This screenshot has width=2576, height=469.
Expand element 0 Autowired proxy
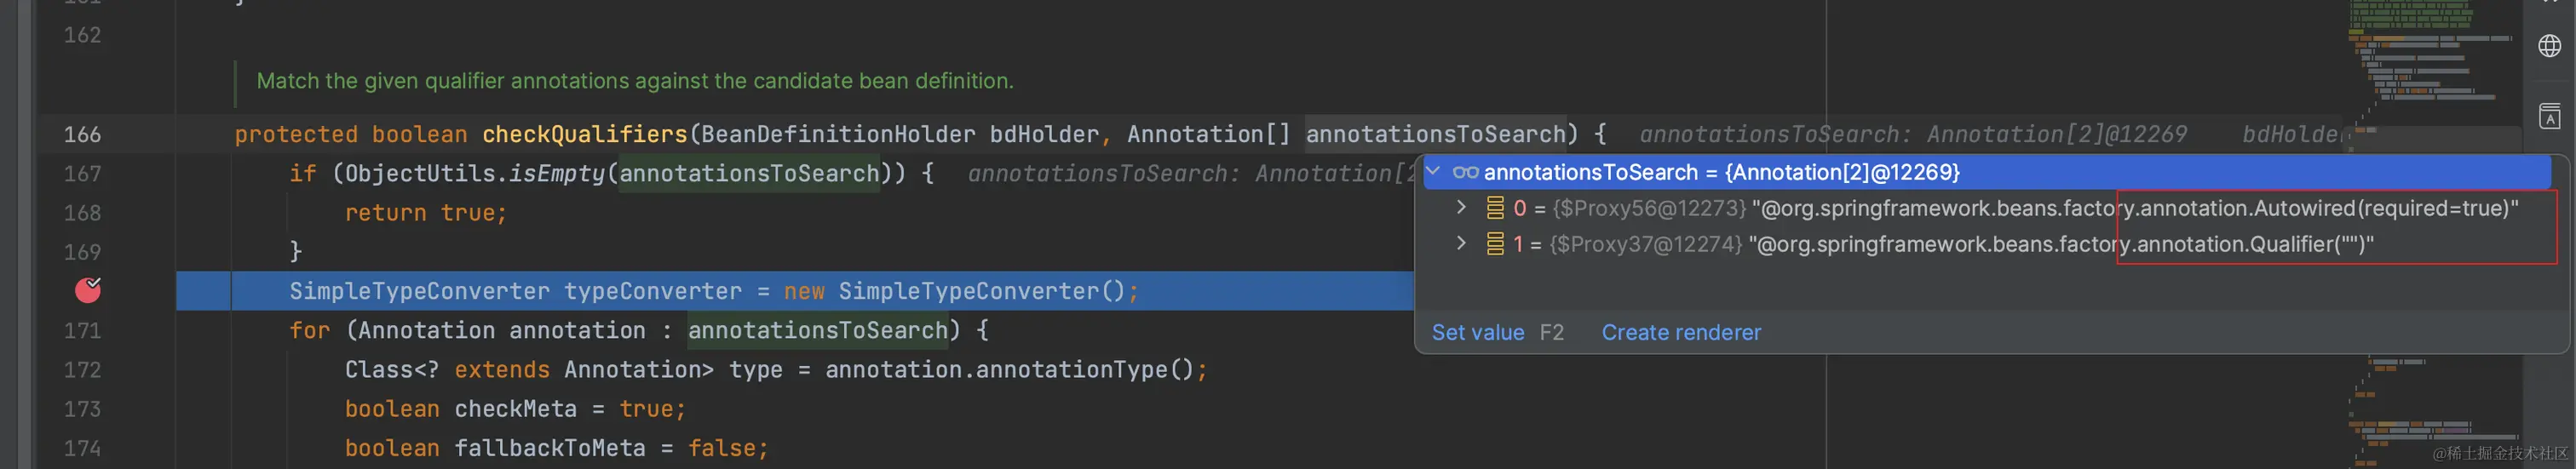1461,208
